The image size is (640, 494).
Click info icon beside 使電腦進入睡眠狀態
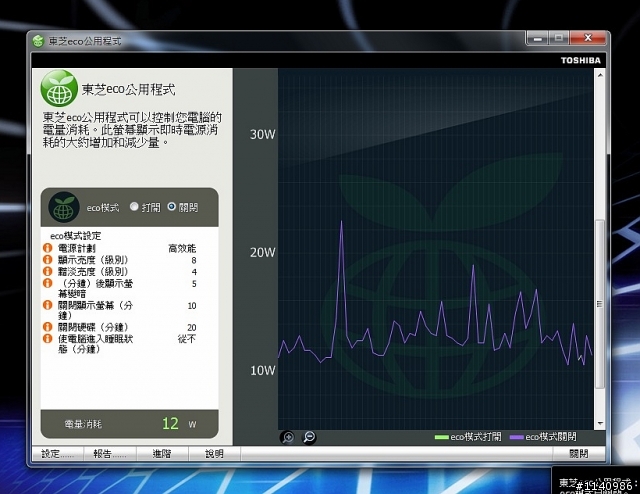(48, 338)
